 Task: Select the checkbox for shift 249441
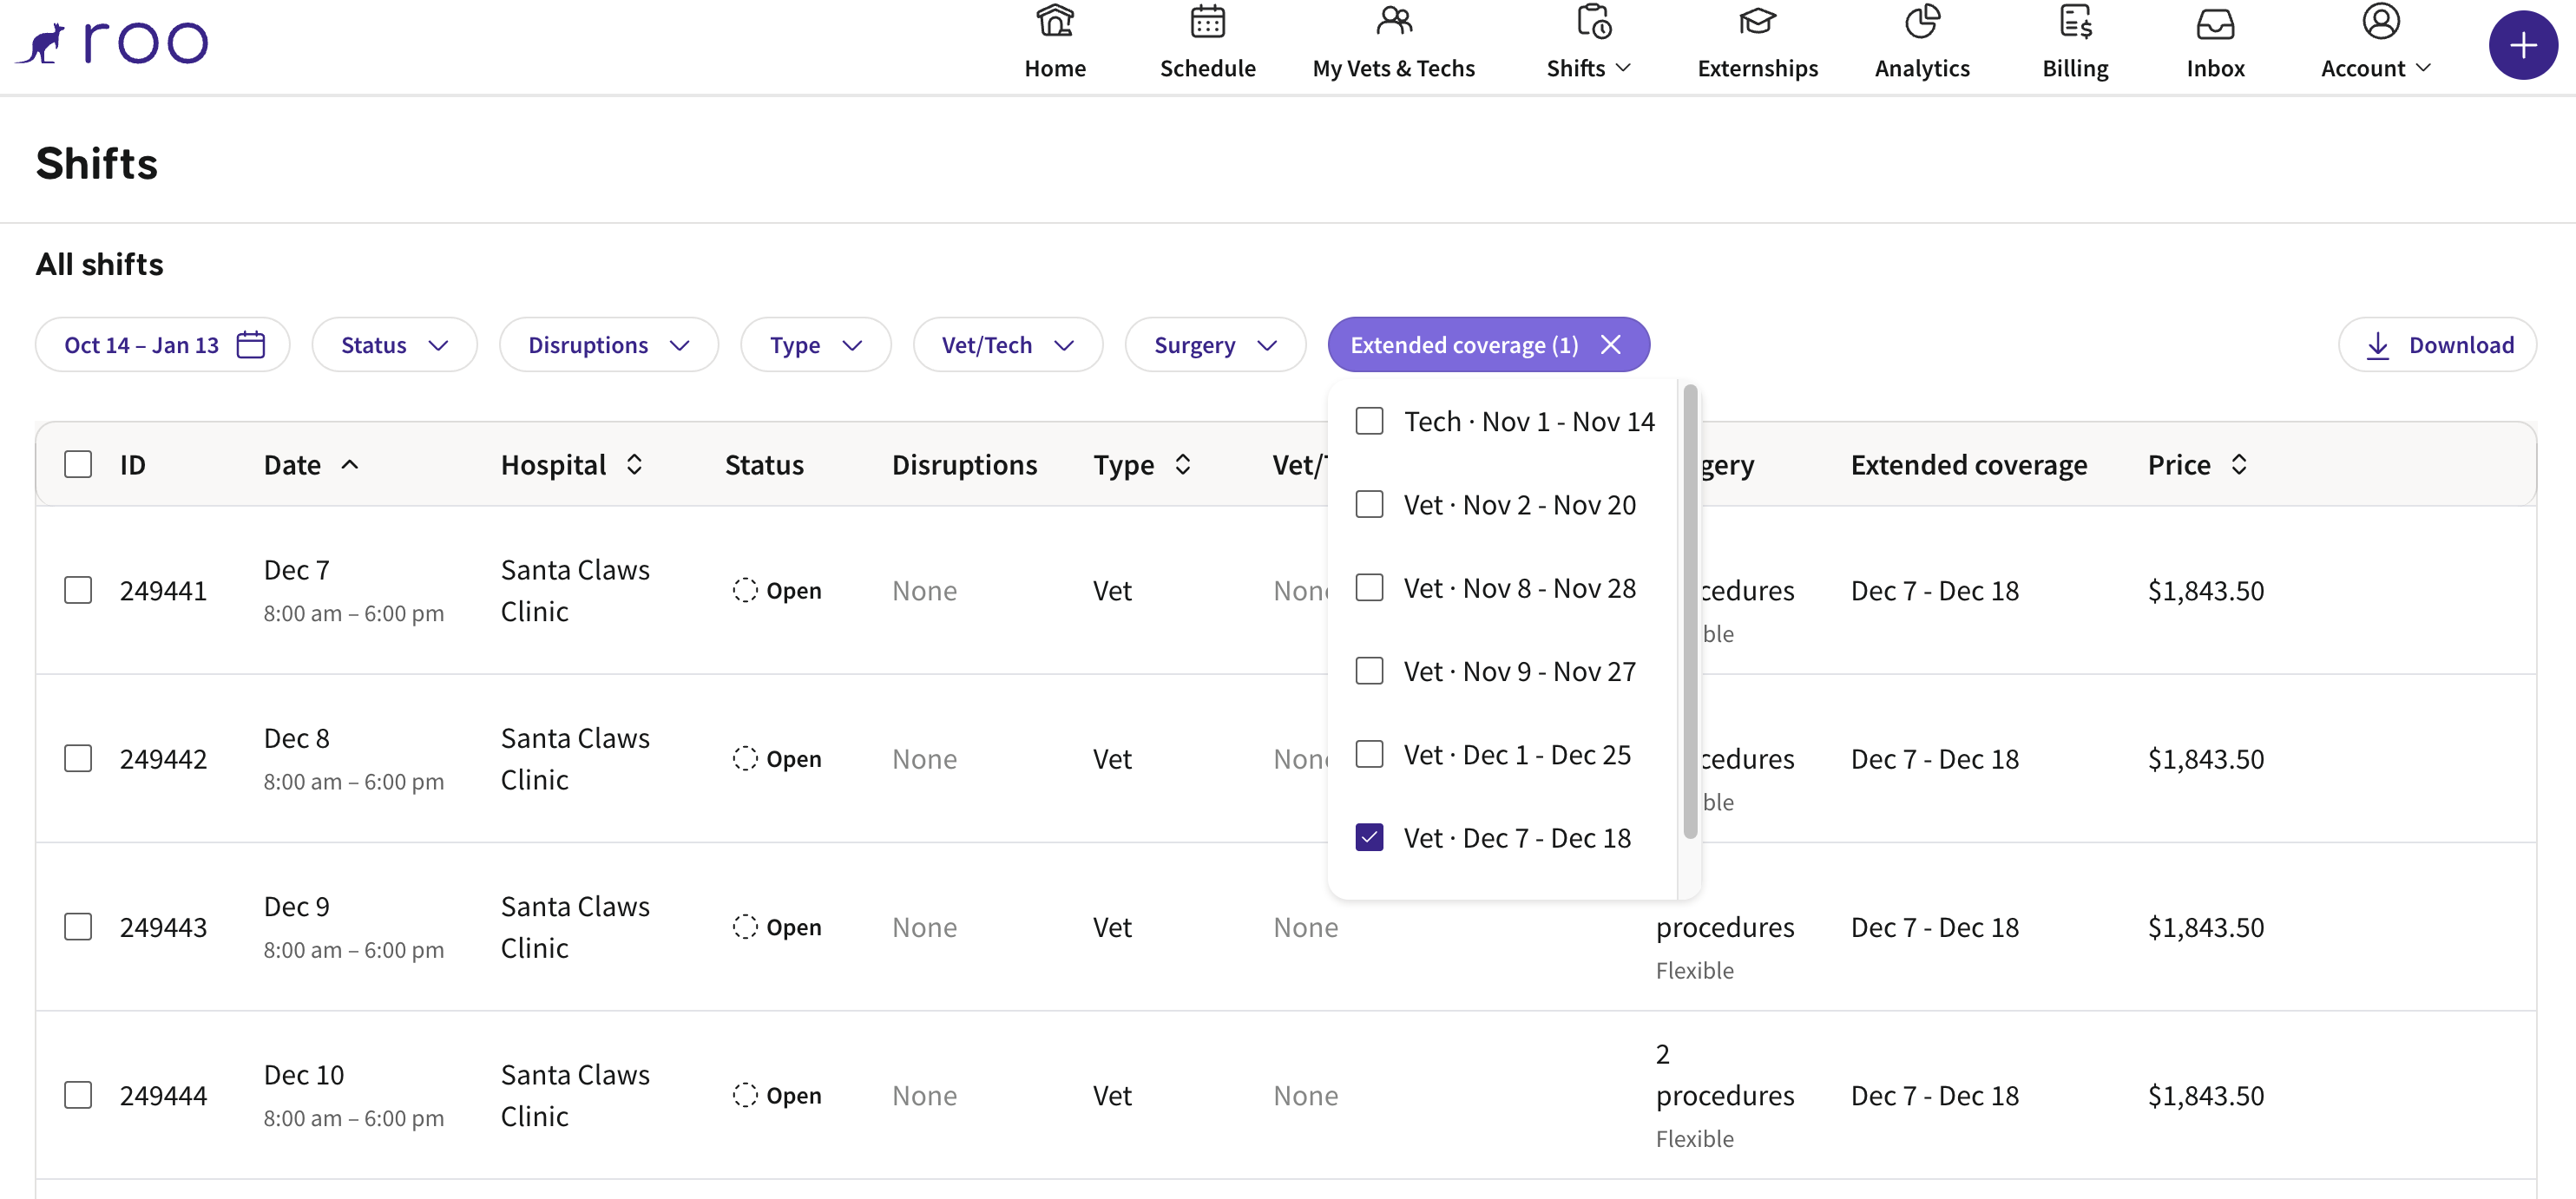pyautogui.click(x=78, y=590)
